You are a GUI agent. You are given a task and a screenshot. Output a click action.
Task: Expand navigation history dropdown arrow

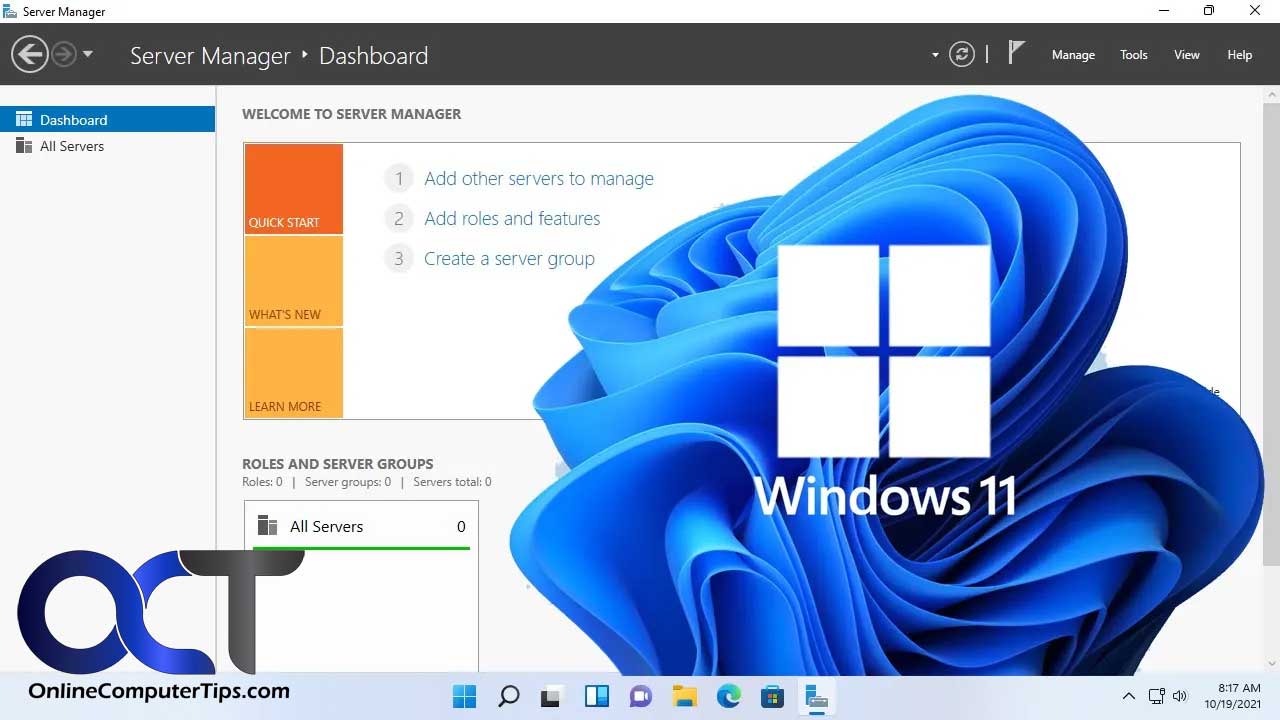click(88, 54)
